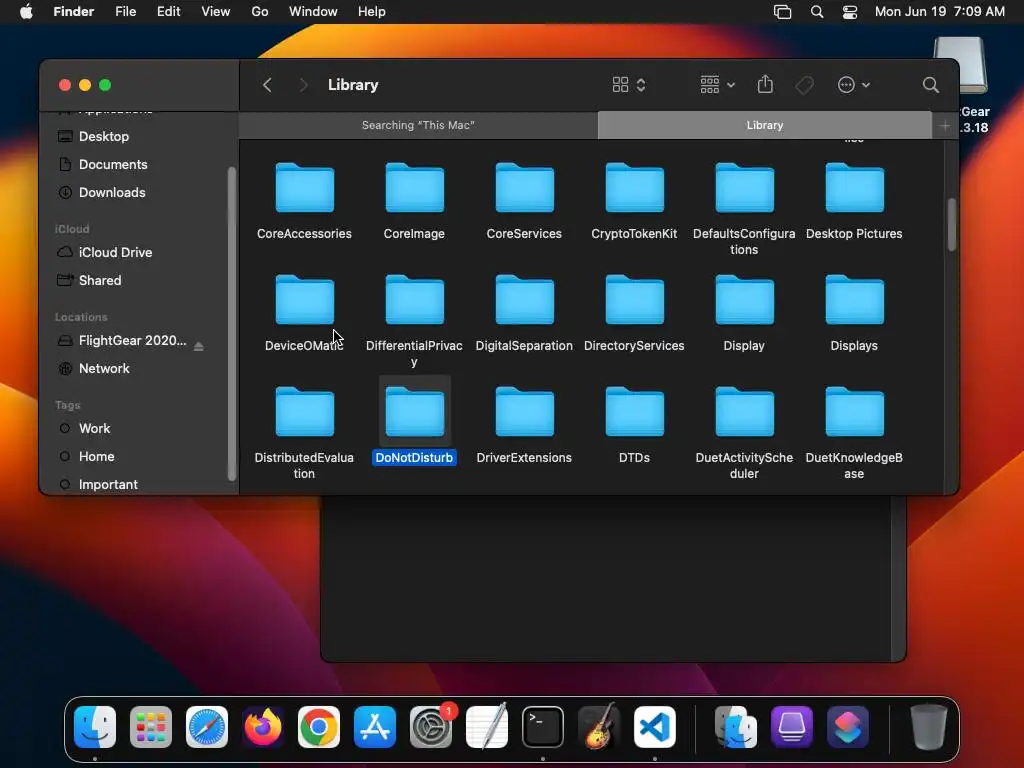This screenshot has height=768, width=1024.
Task: Click the DoNotDisturb folder icon
Action: tap(415, 412)
